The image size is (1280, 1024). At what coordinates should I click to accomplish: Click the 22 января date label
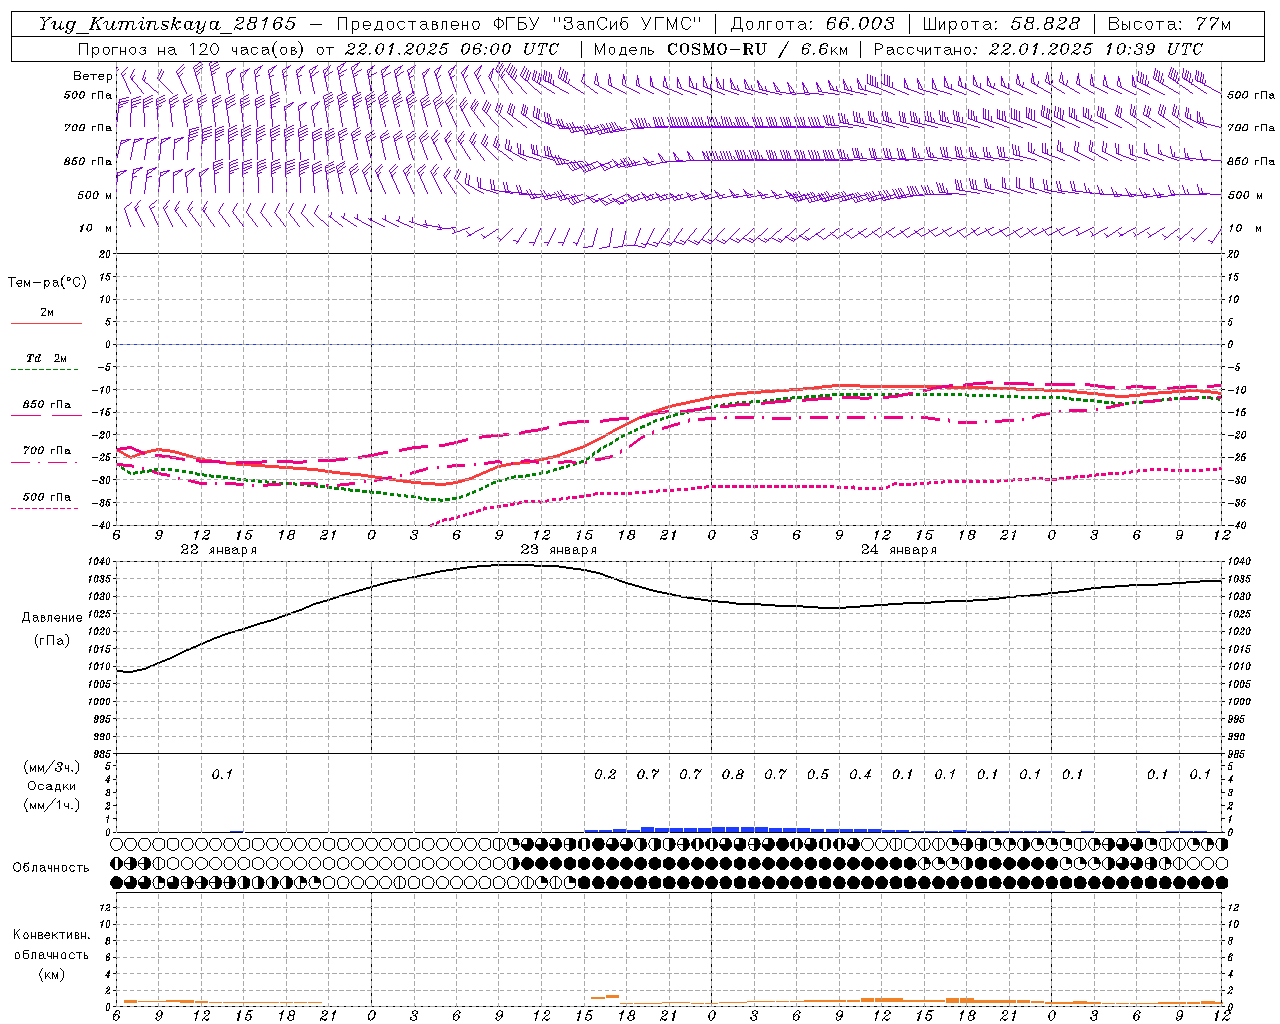pos(218,550)
